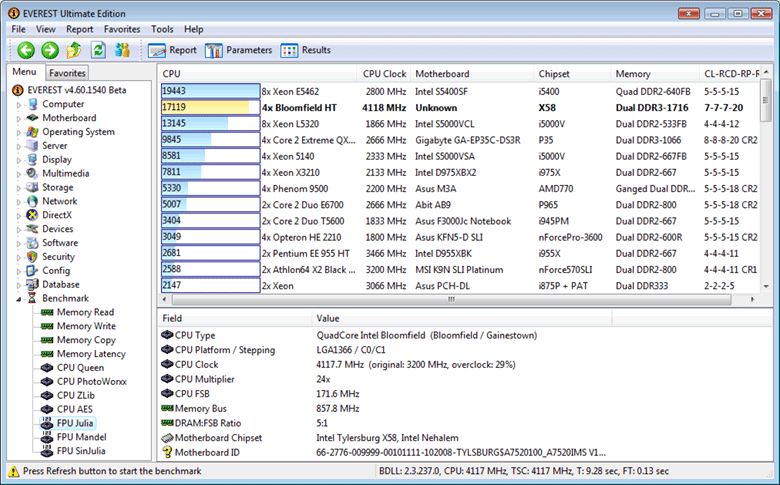Select the FPU SinJulia benchmark

click(81, 451)
